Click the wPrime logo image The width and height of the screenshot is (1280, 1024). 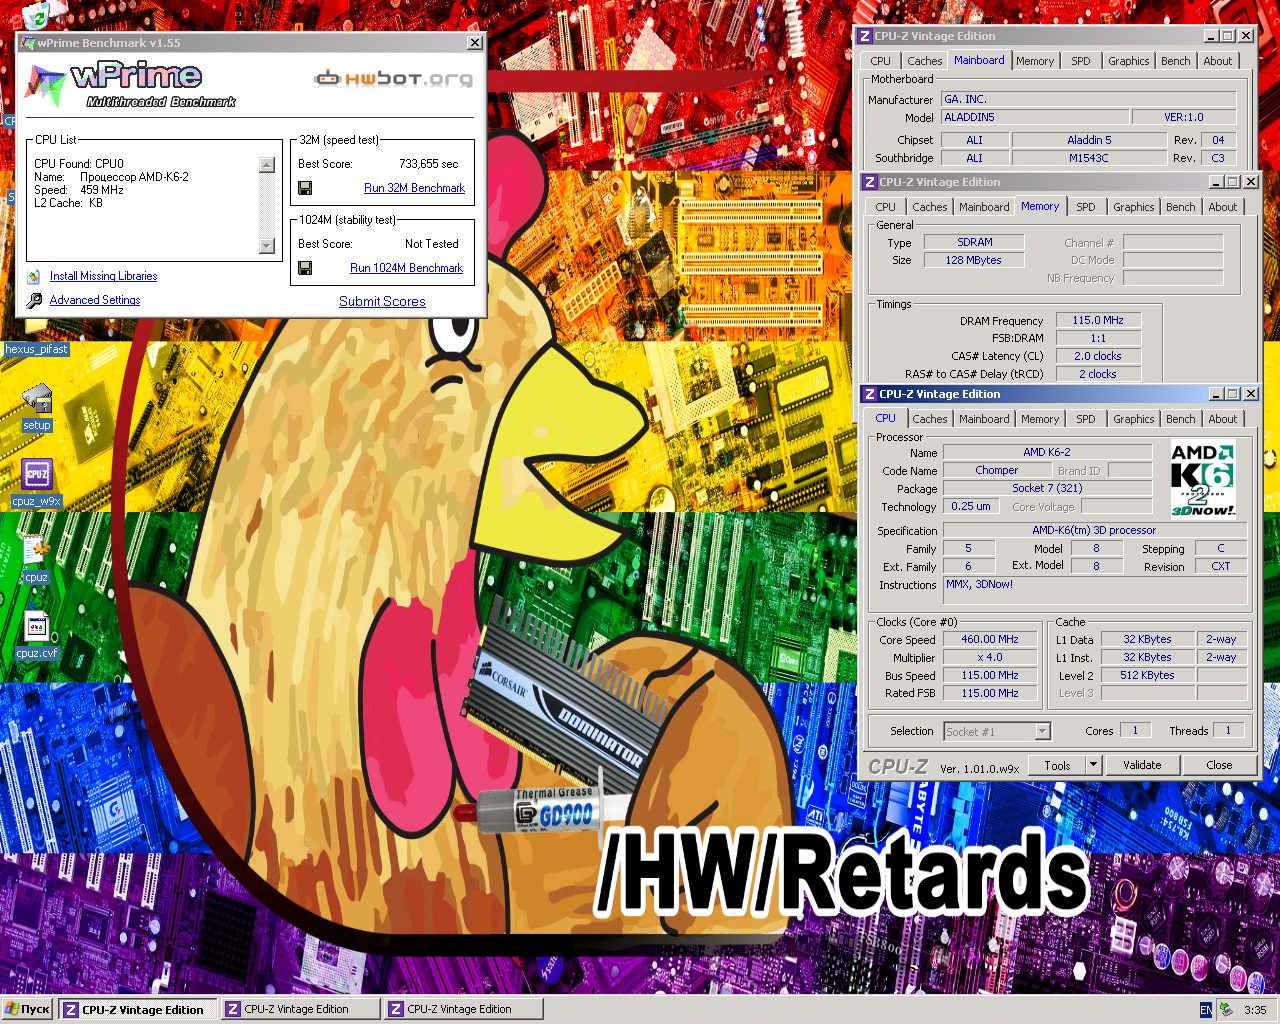130,84
